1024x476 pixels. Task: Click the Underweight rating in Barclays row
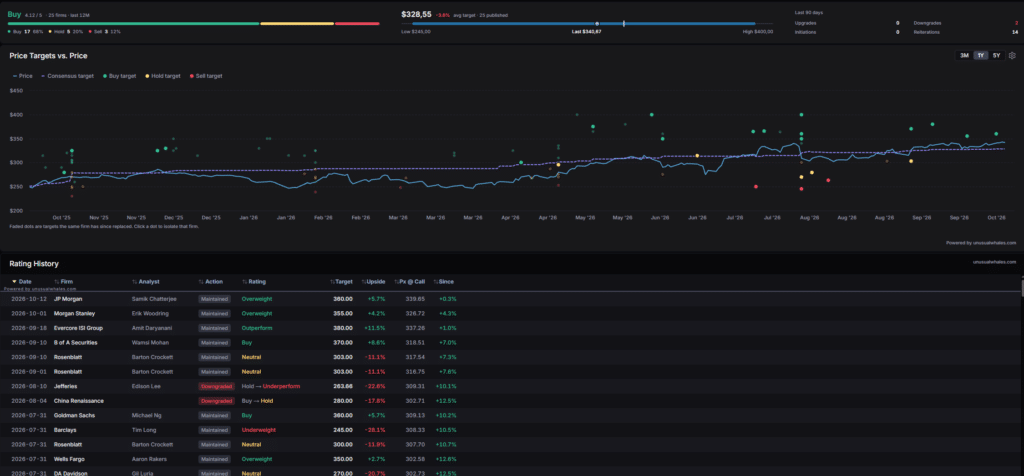point(259,430)
